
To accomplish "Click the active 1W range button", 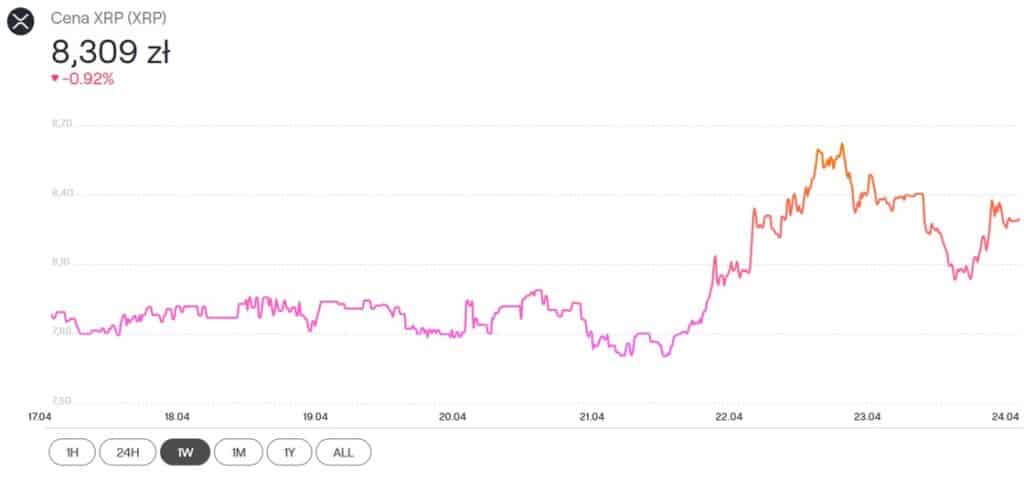I will click(184, 452).
